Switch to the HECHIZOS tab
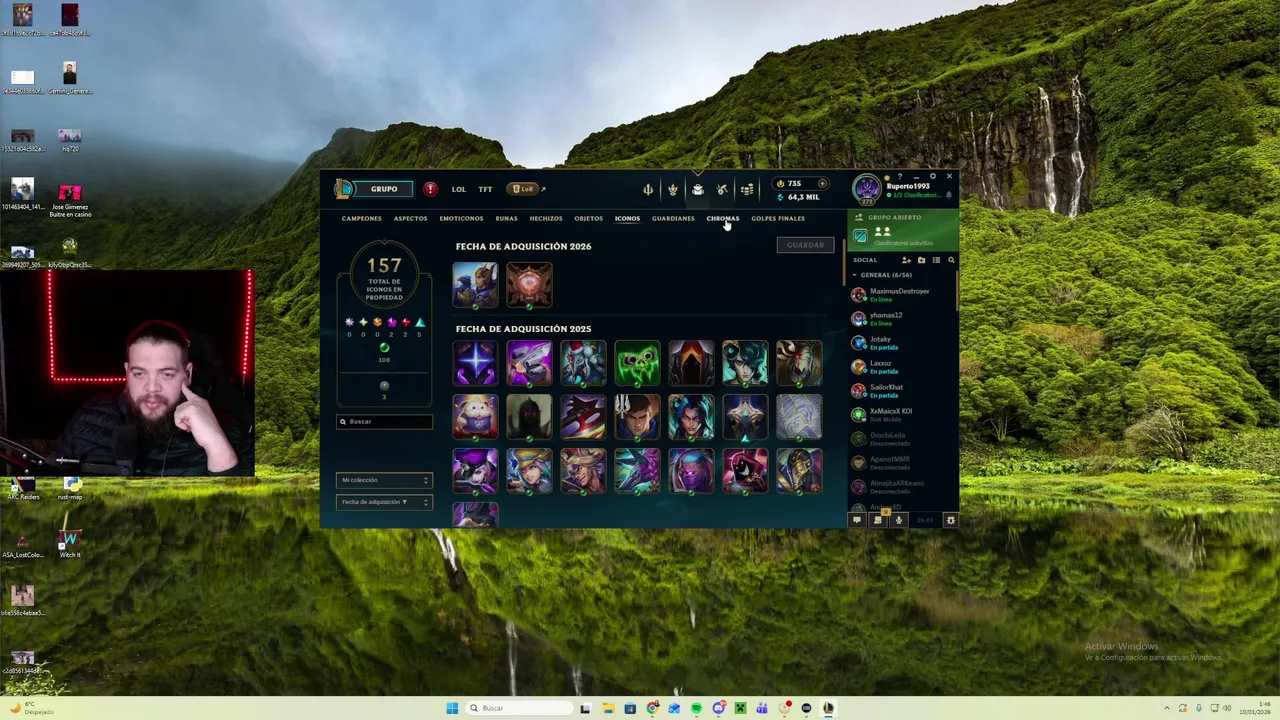 [x=546, y=218]
